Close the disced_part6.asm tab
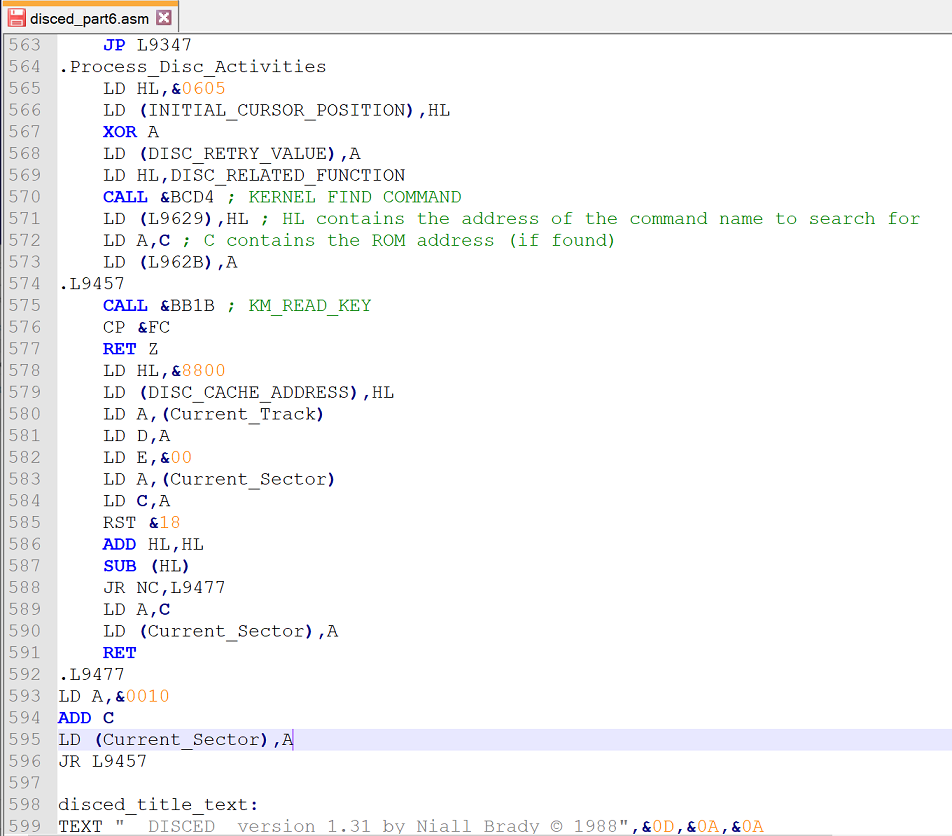This screenshot has height=836, width=952. point(164,18)
